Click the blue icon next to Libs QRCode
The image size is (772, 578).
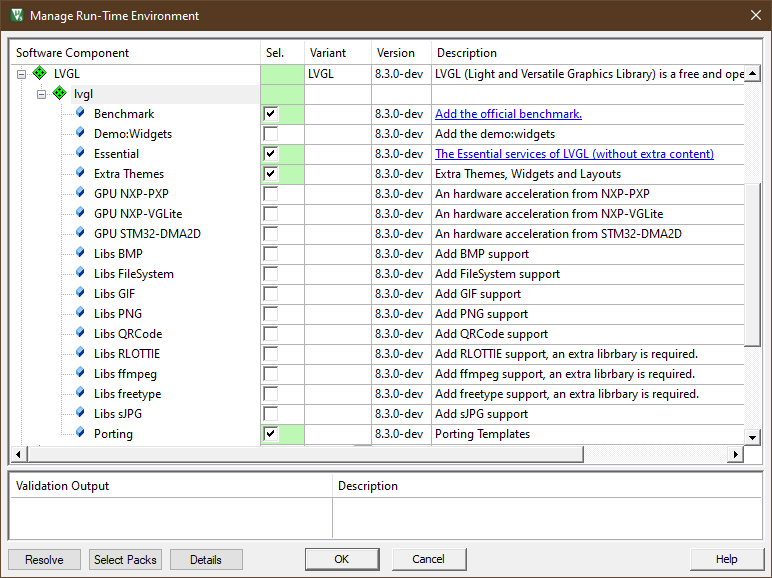tap(80, 333)
